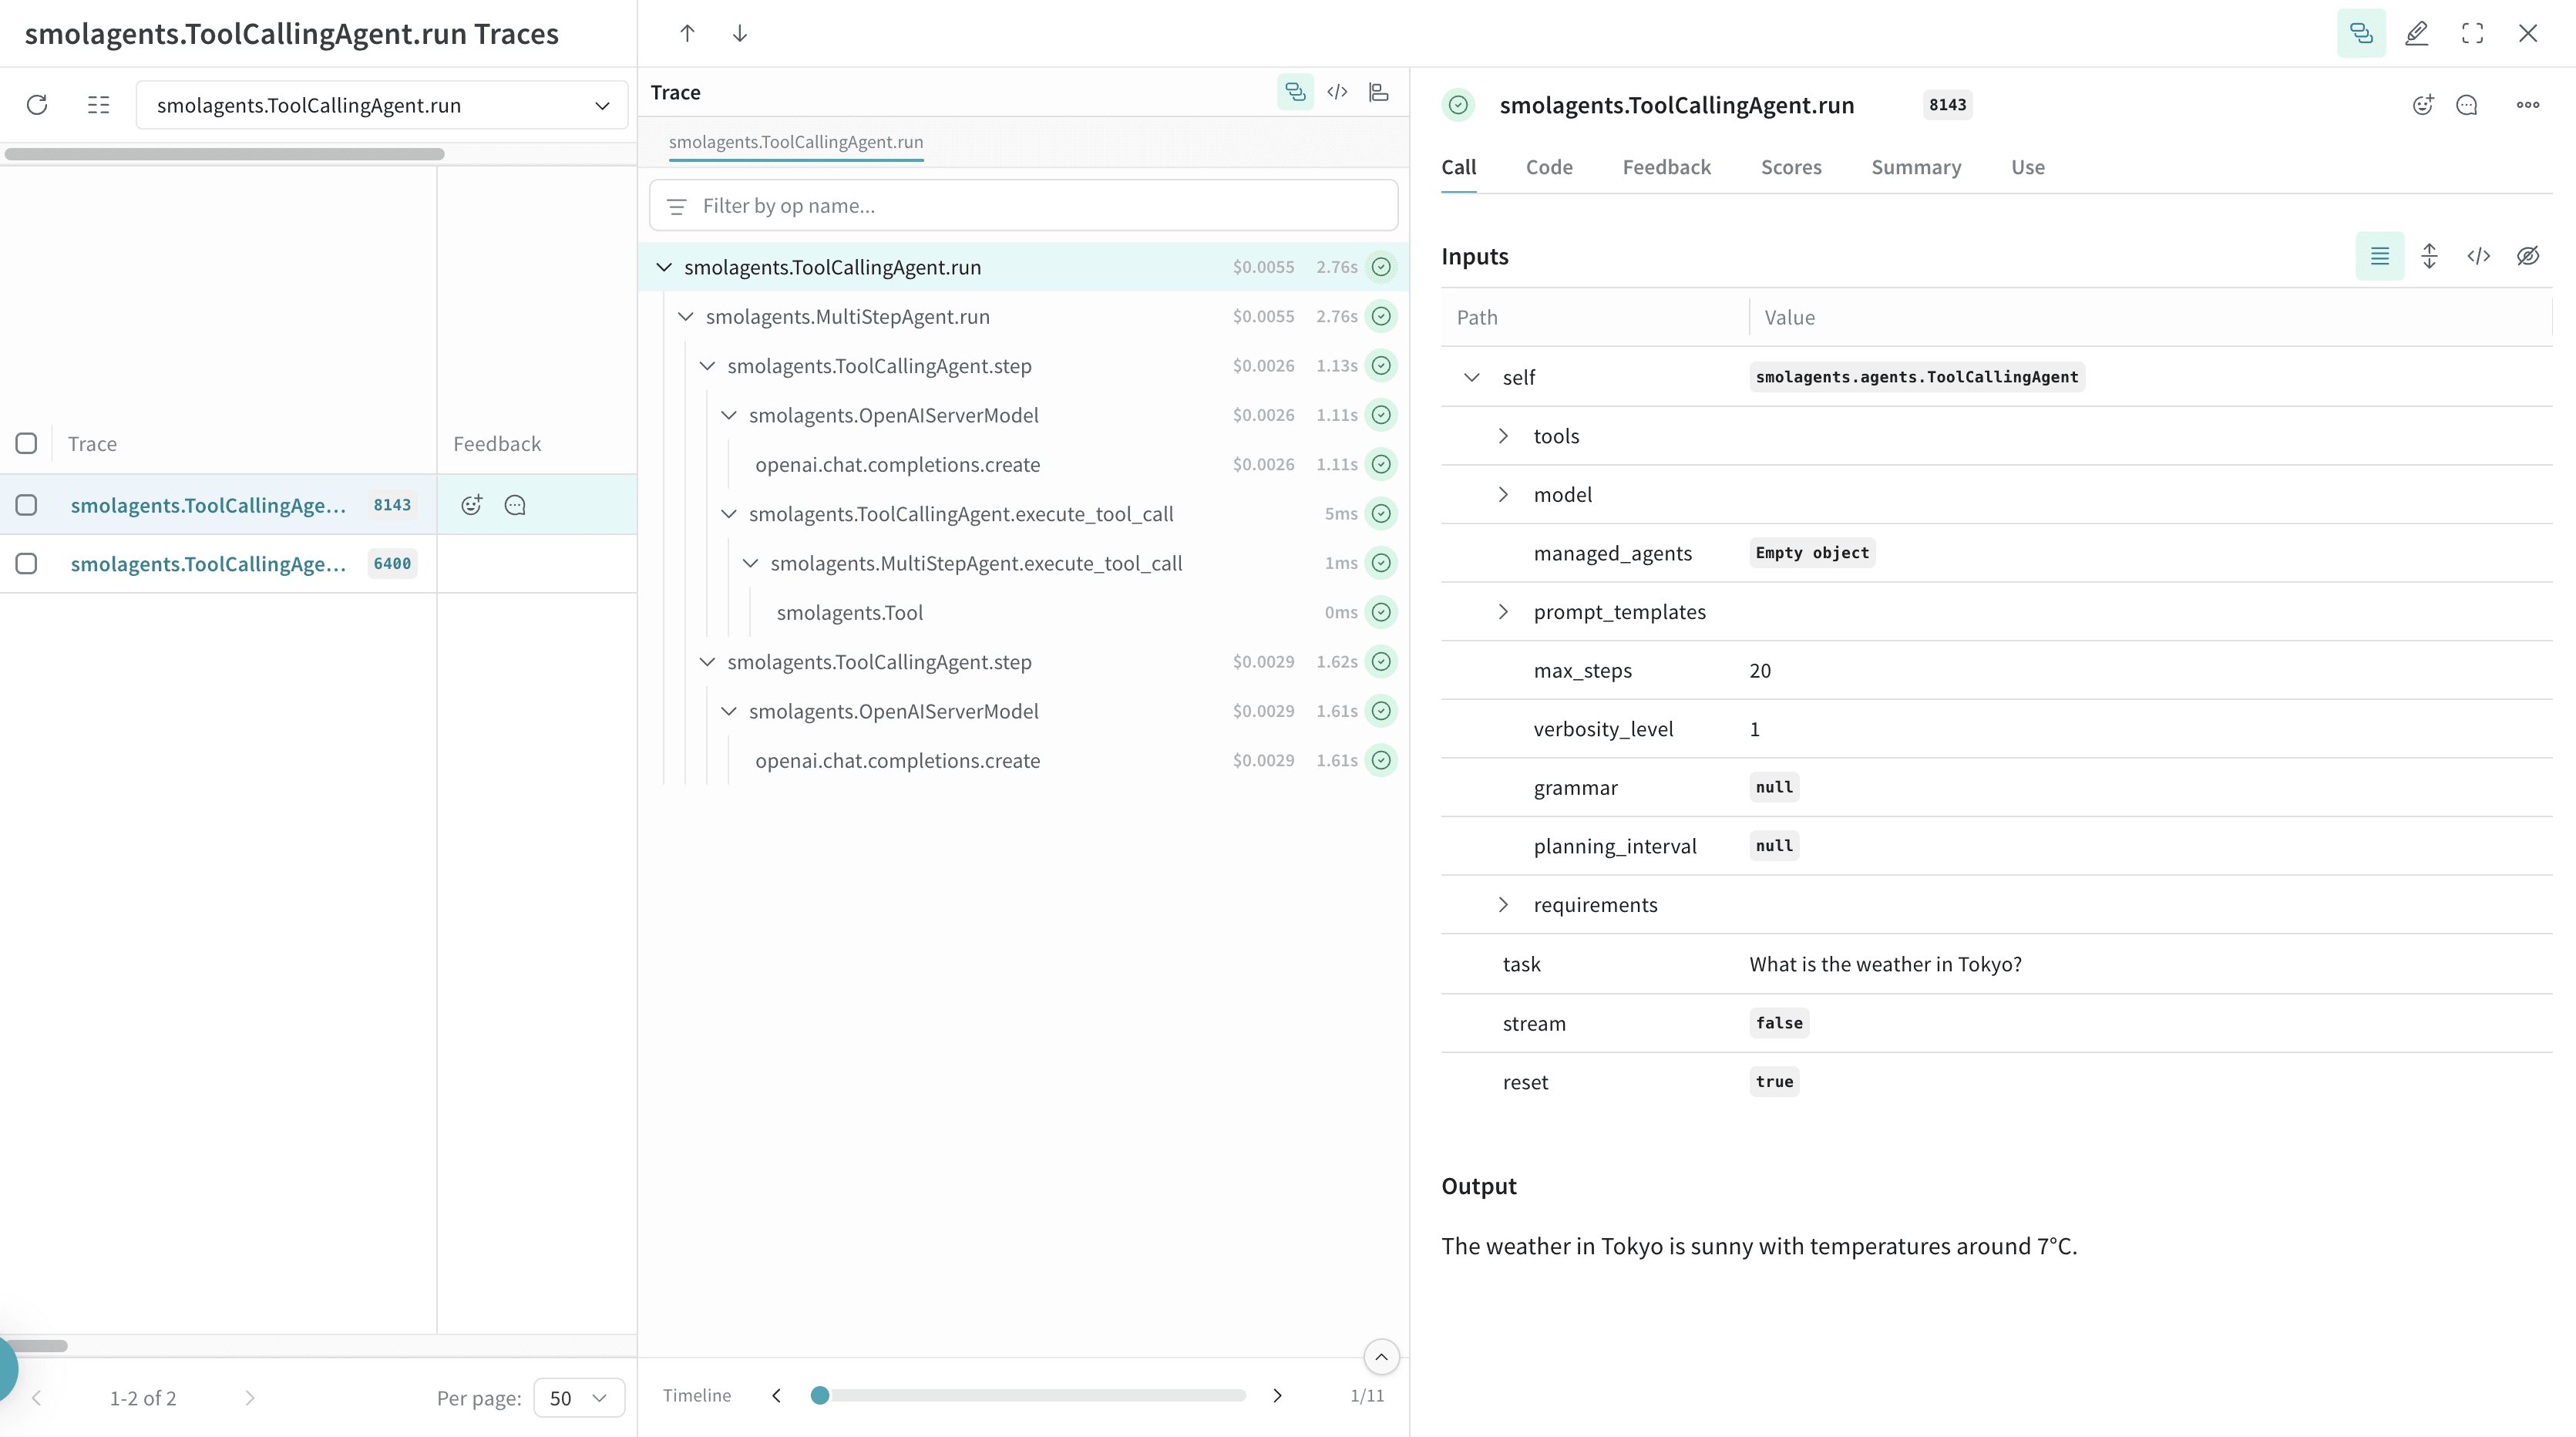The height and width of the screenshot is (1437, 2576).
Task: Click the timeline slider handle
Action: point(820,1395)
